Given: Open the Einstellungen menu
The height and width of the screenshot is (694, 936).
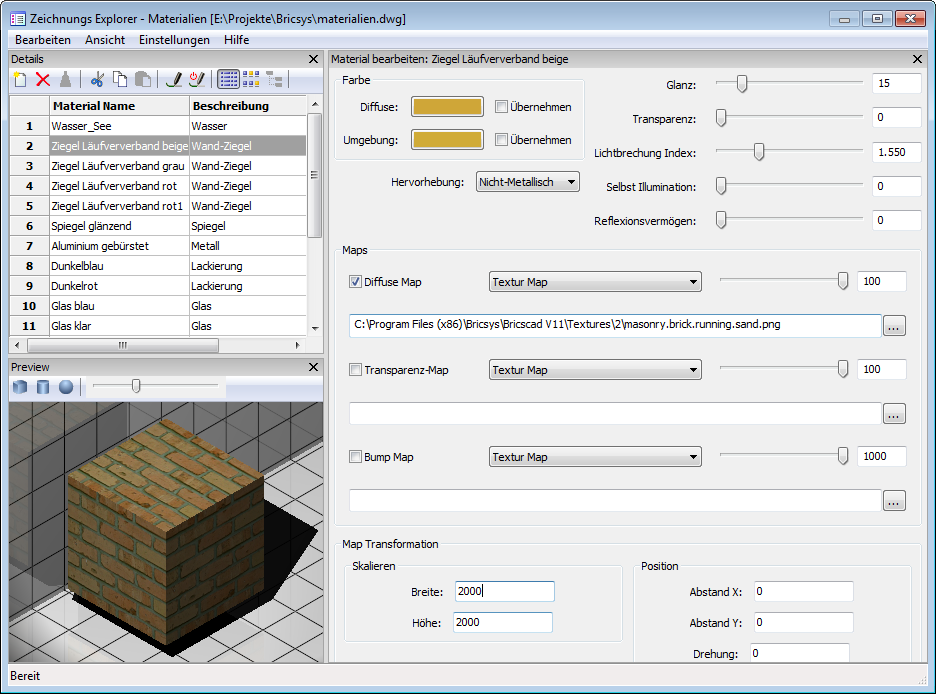Looking at the screenshot, I should 174,40.
